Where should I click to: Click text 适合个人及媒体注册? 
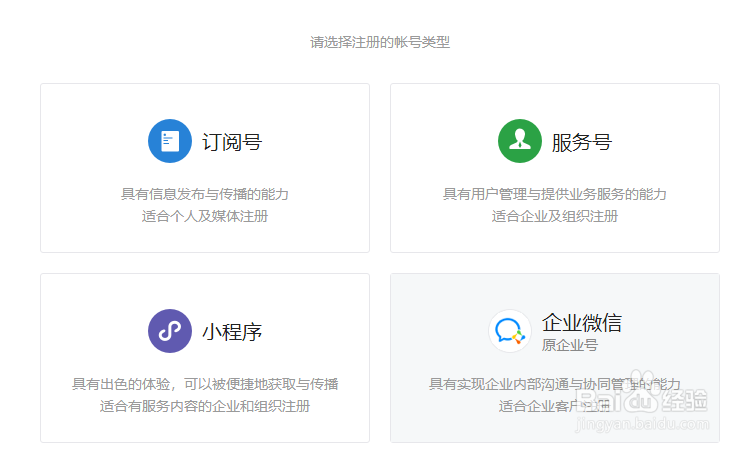tap(205, 216)
